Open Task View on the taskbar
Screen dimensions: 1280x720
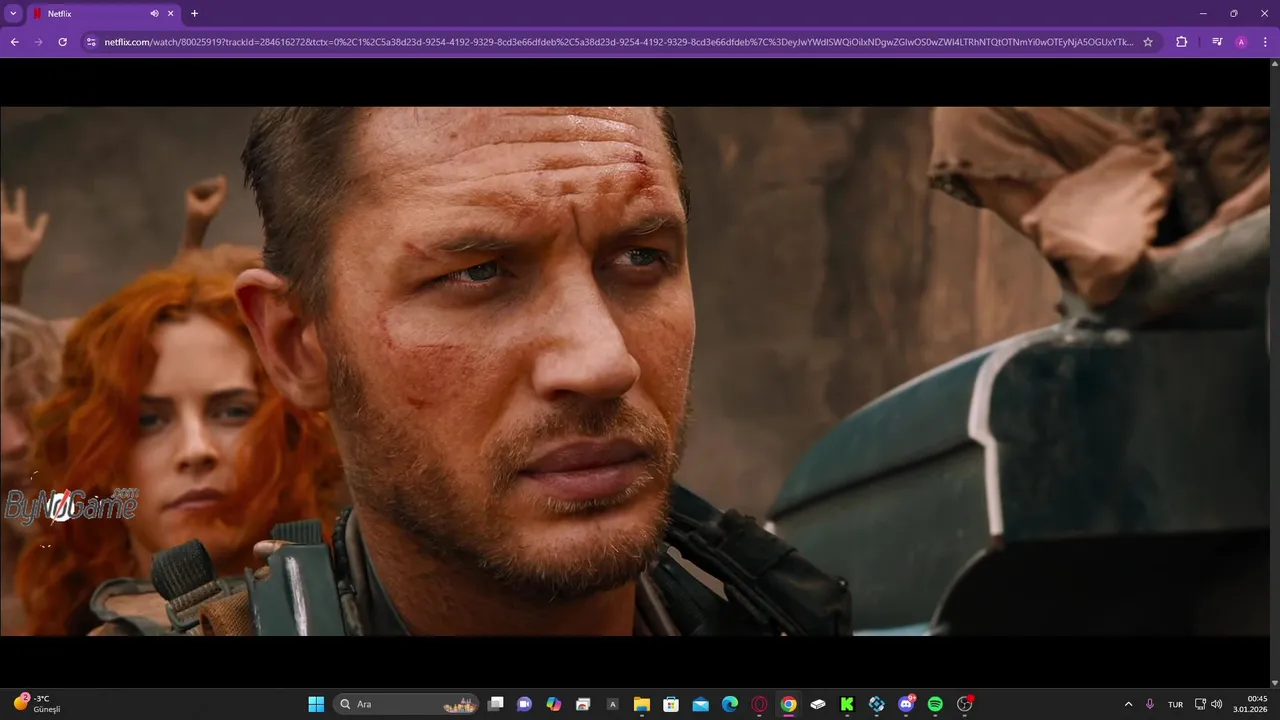495,704
